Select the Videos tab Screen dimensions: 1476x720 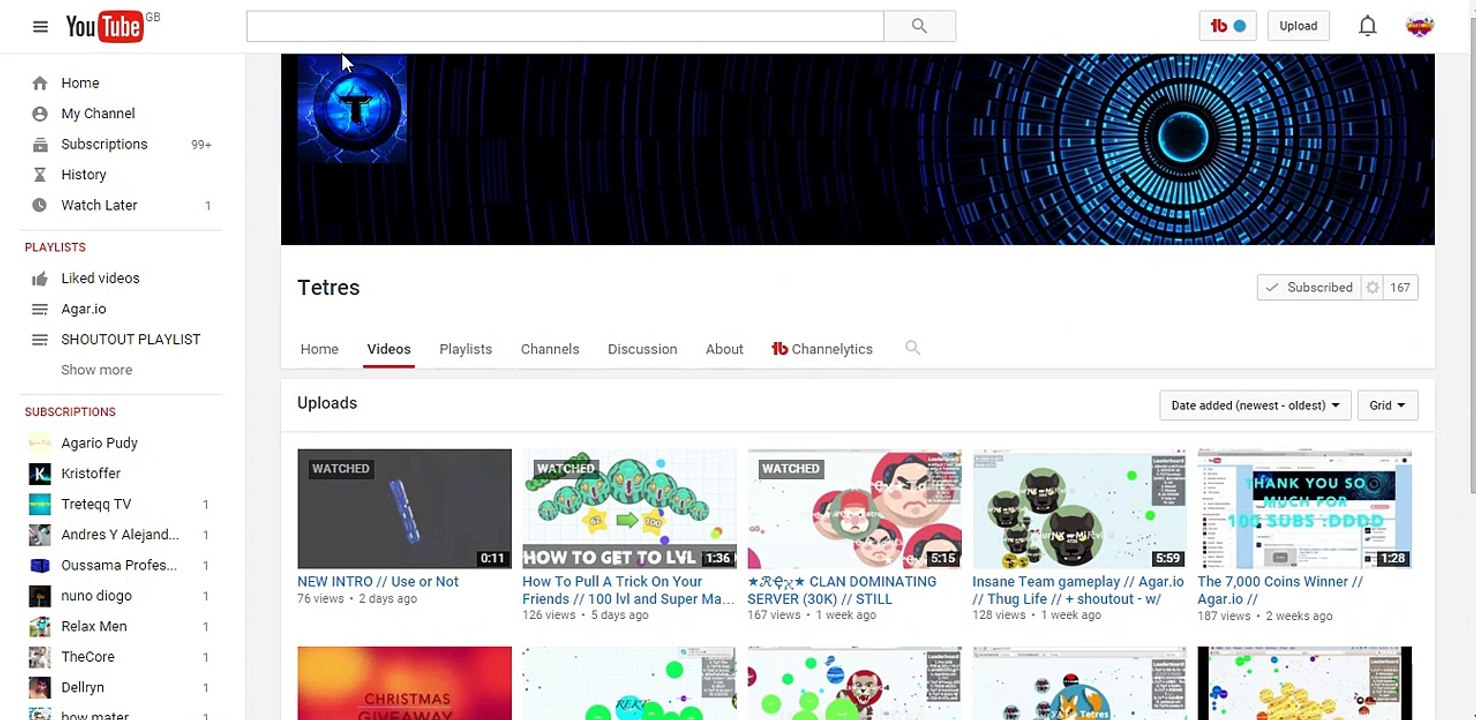pyautogui.click(x=389, y=349)
